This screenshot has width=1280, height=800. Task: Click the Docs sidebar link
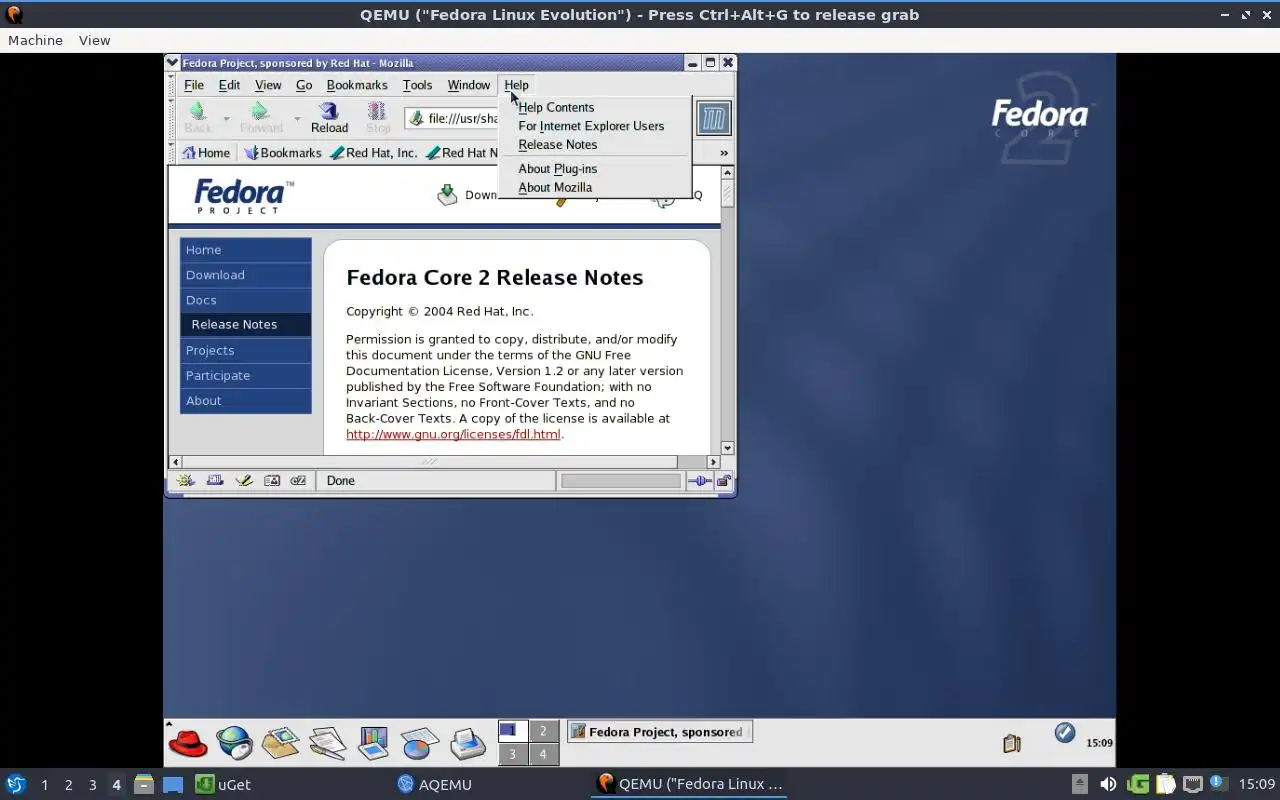[245, 300]
